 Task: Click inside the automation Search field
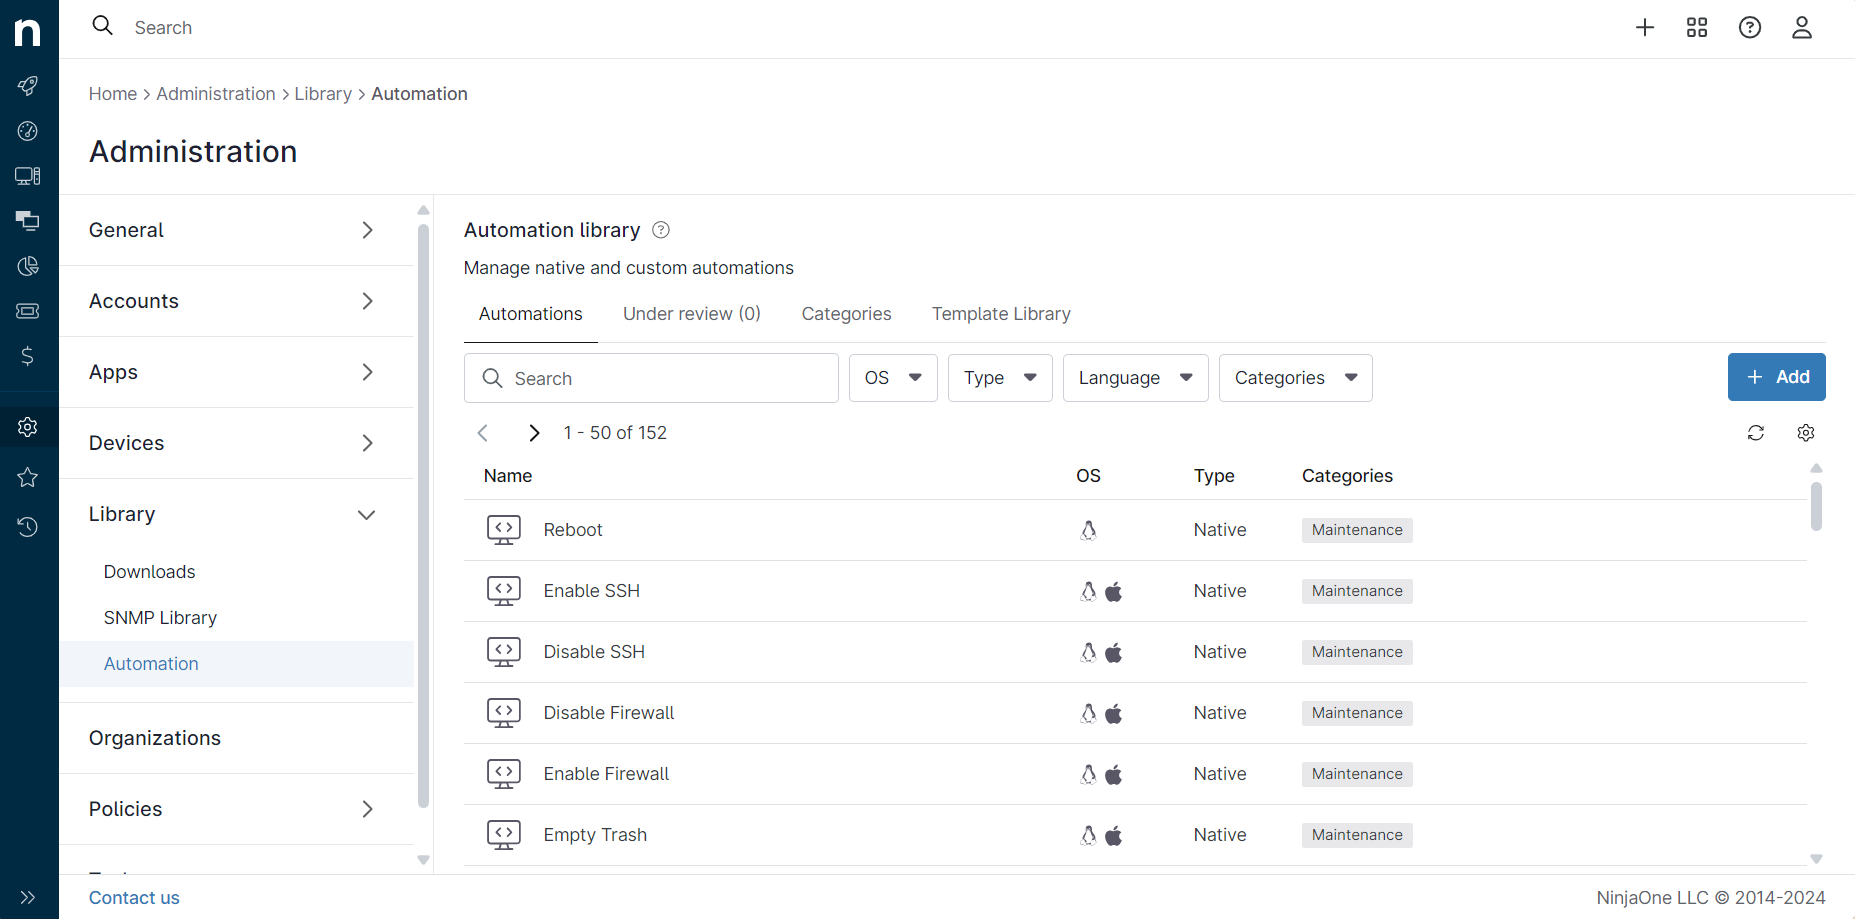click(651, 378)
